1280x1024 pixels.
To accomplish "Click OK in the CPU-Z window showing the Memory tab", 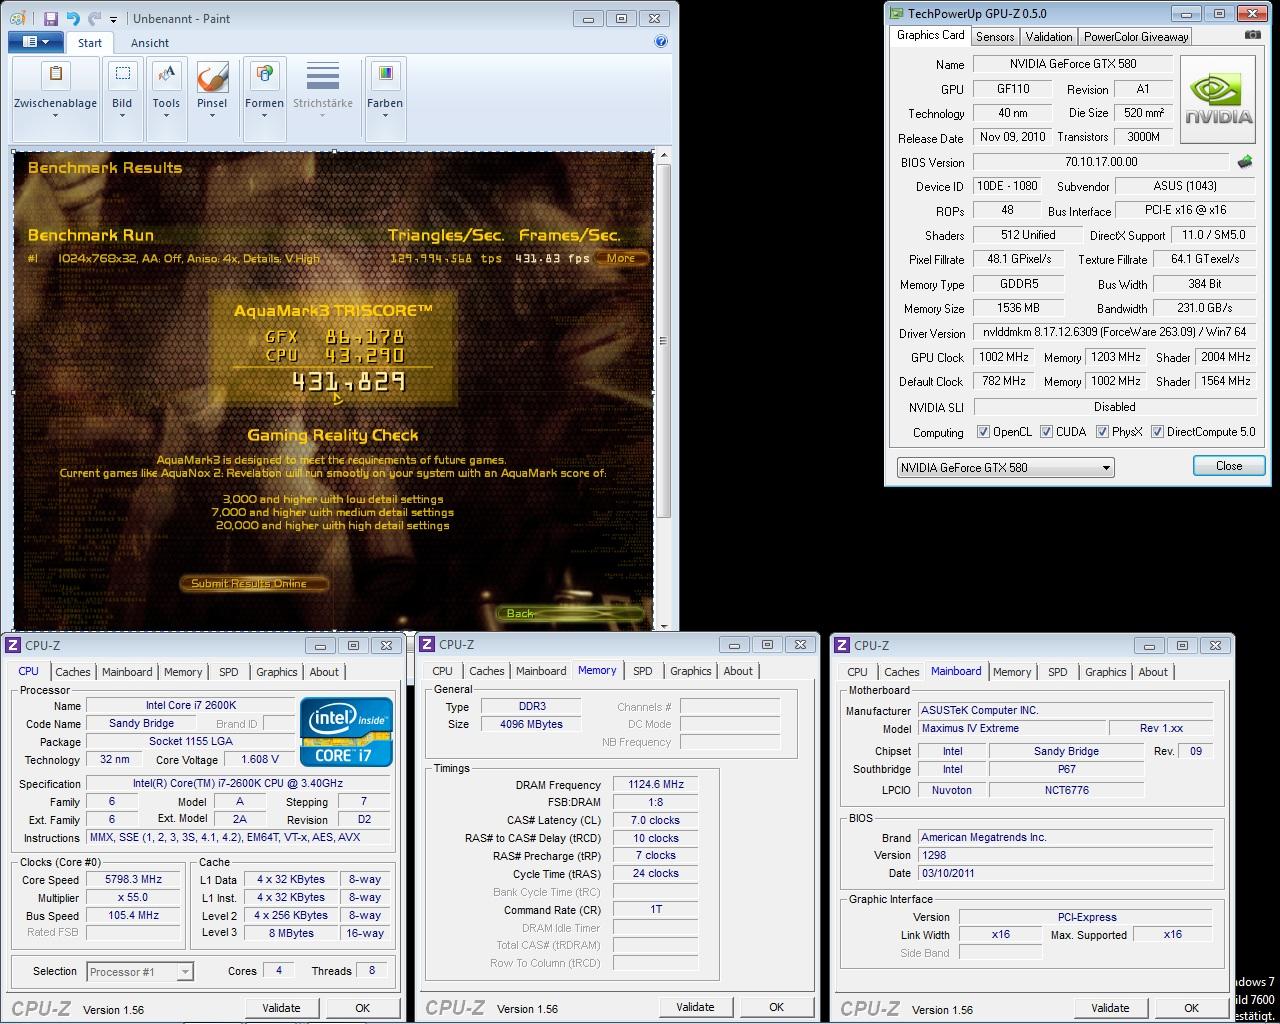I will click(x=776, y=1007).
